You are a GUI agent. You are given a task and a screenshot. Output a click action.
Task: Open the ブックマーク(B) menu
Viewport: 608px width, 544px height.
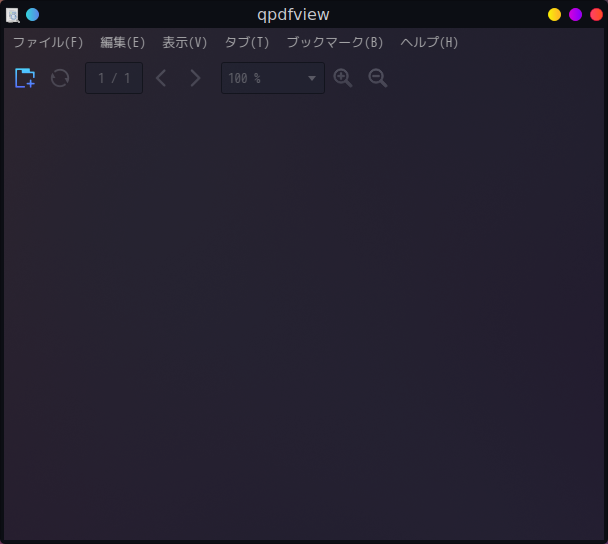(x=335, y=42)
